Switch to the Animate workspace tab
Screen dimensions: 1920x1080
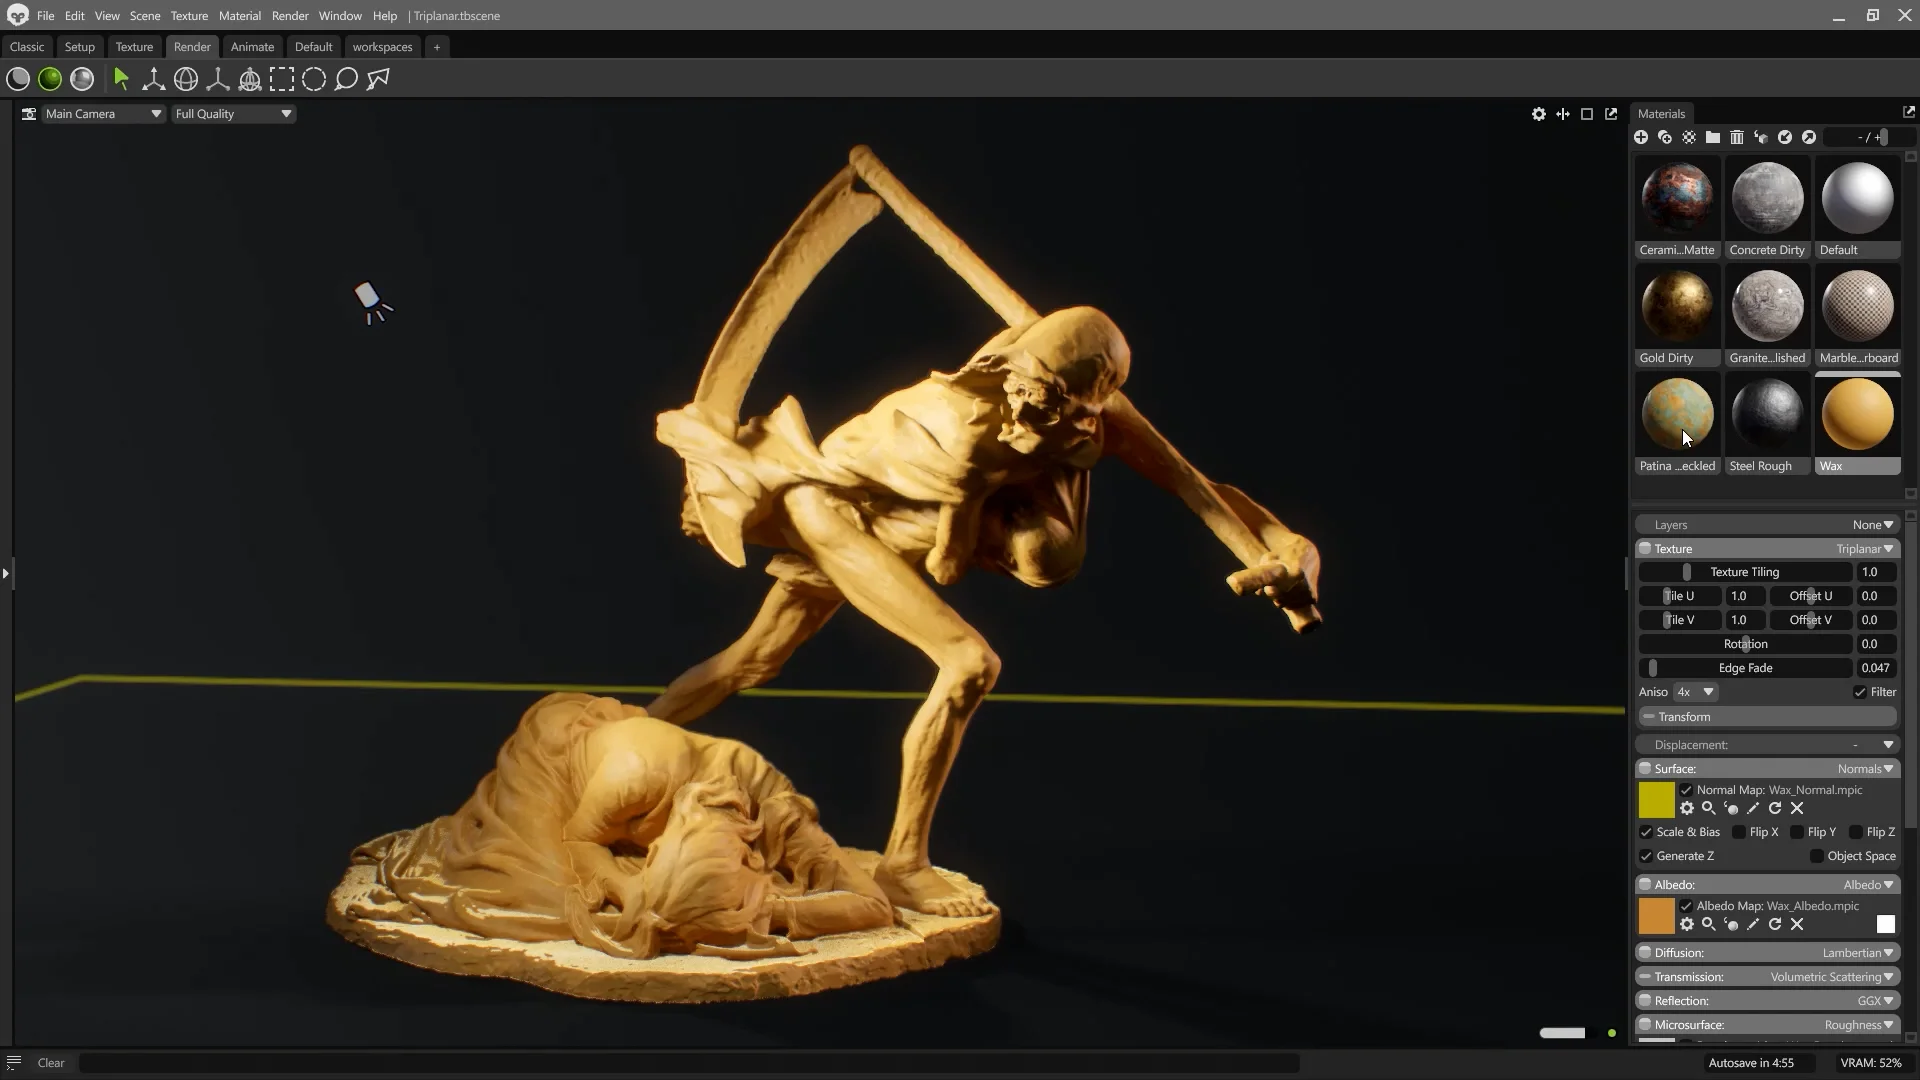click(x=252, y=47)
